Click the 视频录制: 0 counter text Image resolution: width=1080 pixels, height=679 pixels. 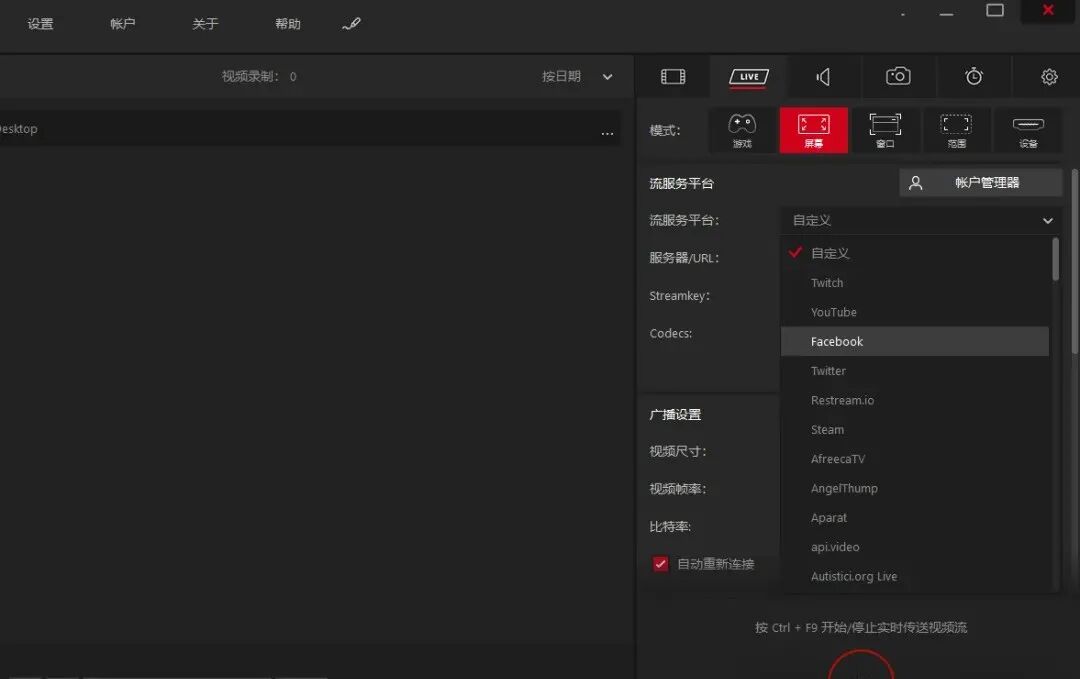click(259, 76)
